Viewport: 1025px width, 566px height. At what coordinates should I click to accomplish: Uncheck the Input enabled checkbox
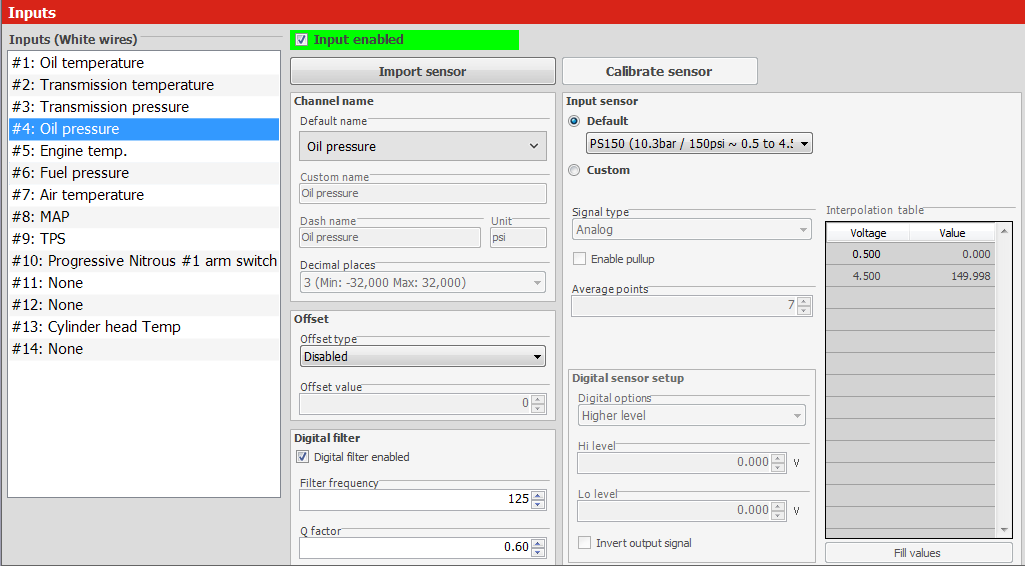tap(302, 40)
